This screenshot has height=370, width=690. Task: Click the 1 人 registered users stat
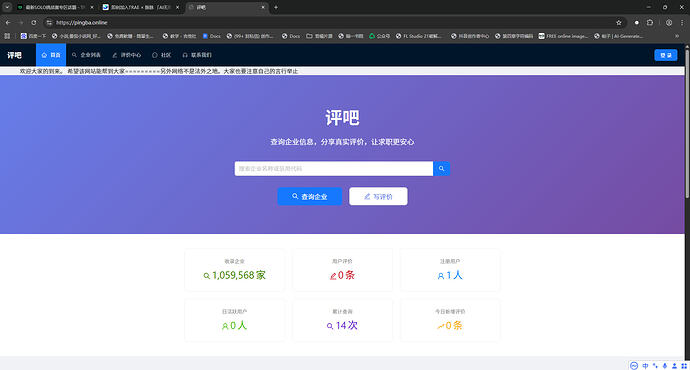(450, 270)
